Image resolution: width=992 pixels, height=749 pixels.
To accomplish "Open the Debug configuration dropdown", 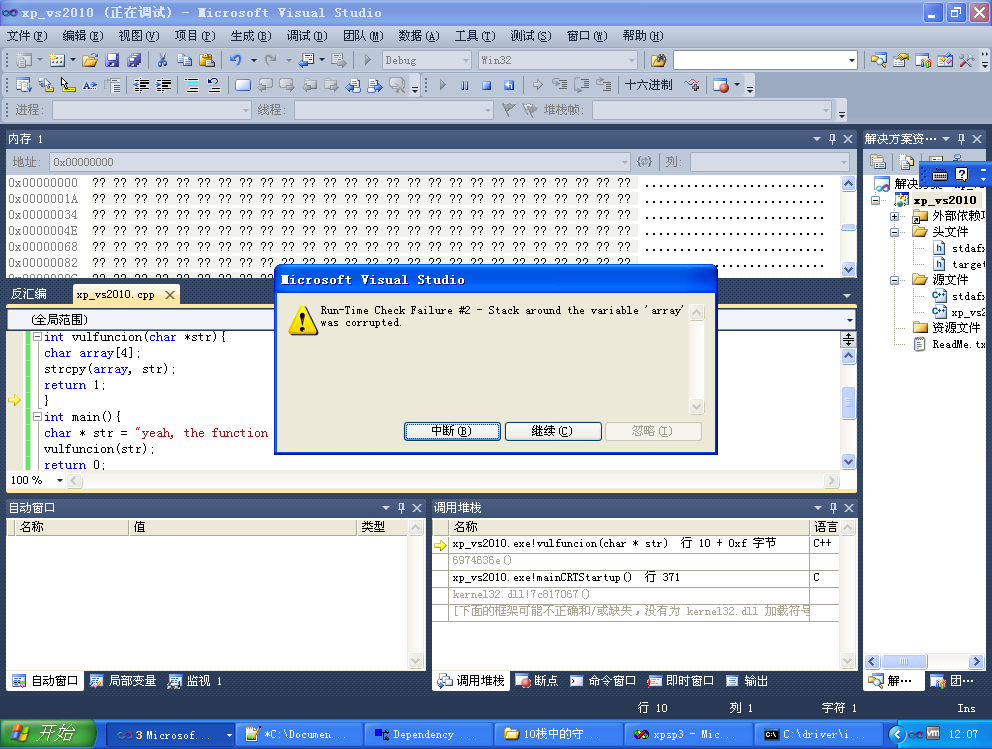I will coord(466,60).
